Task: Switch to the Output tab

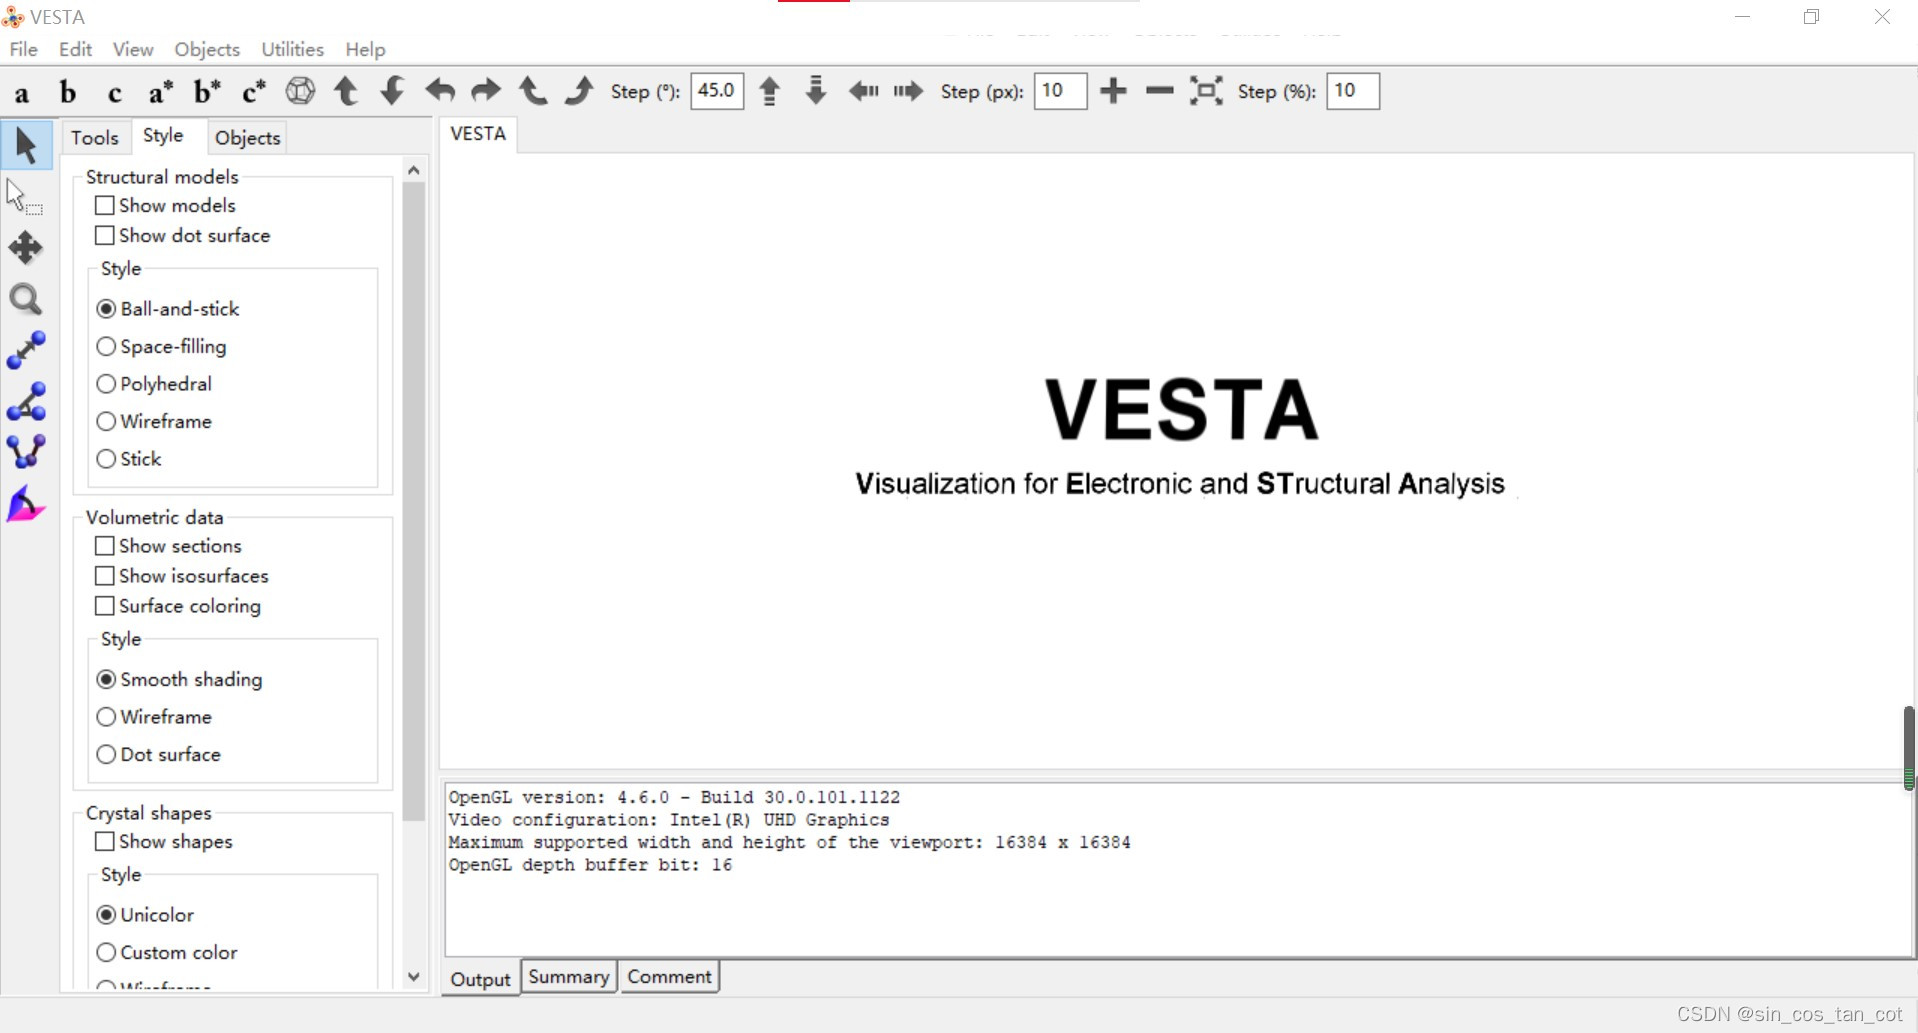Action: pos(480,979)
